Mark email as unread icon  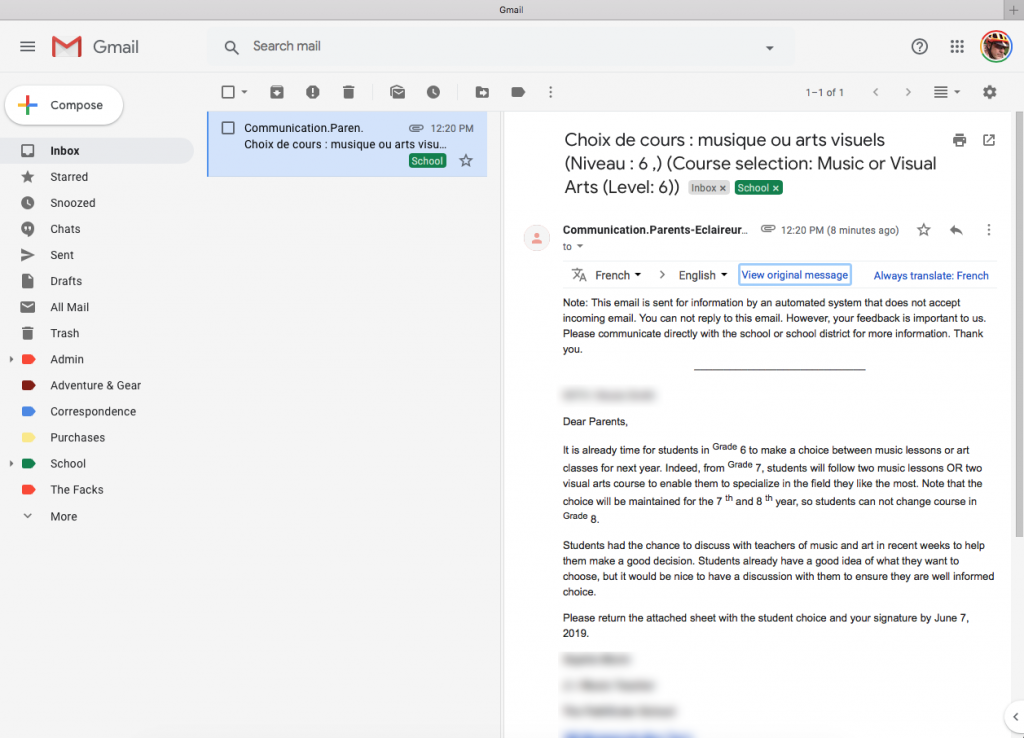(x=398, y=92)
